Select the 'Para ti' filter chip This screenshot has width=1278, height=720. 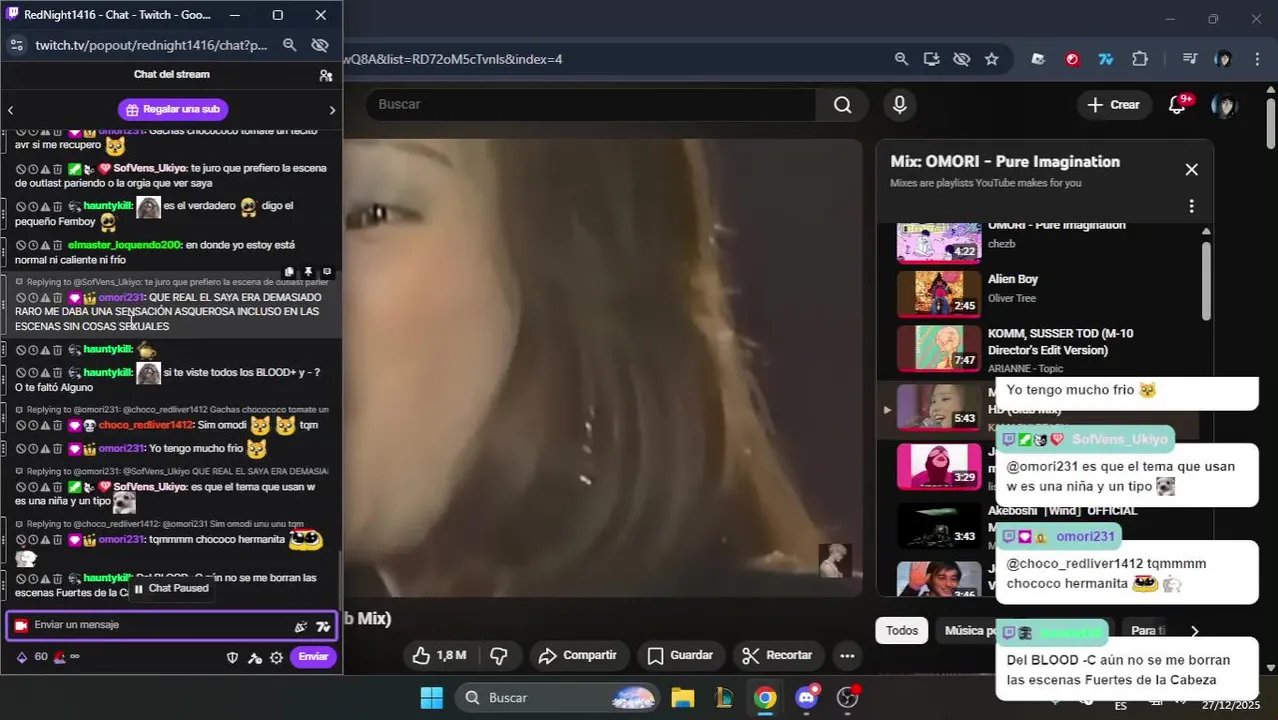click(x=1147, y=631)
